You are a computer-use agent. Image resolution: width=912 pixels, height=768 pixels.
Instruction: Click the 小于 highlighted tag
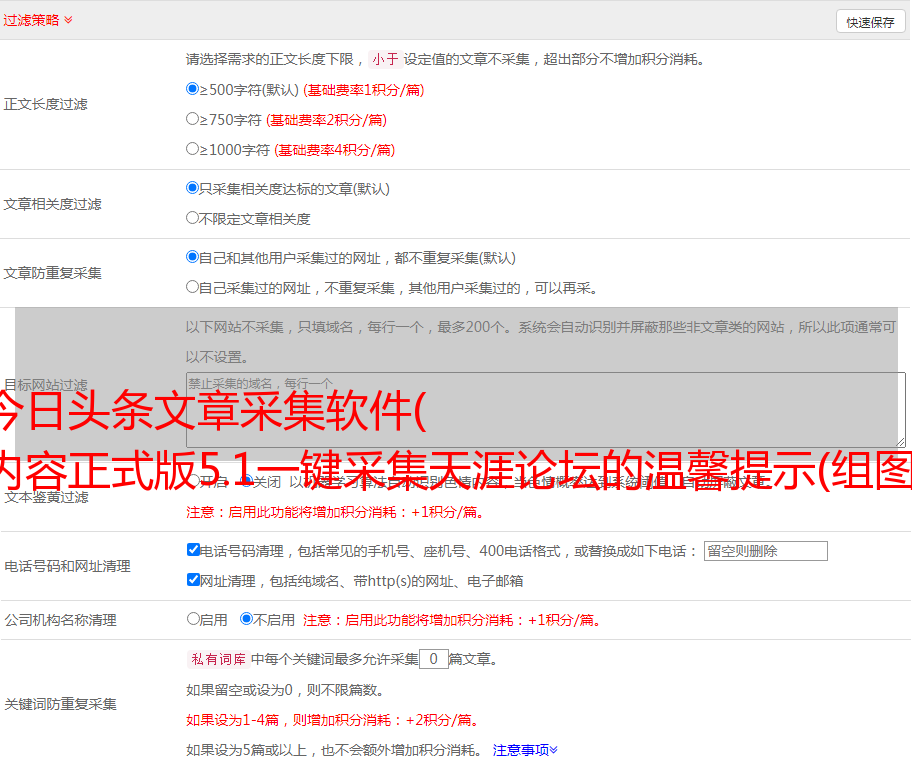(x=385, y=59)
